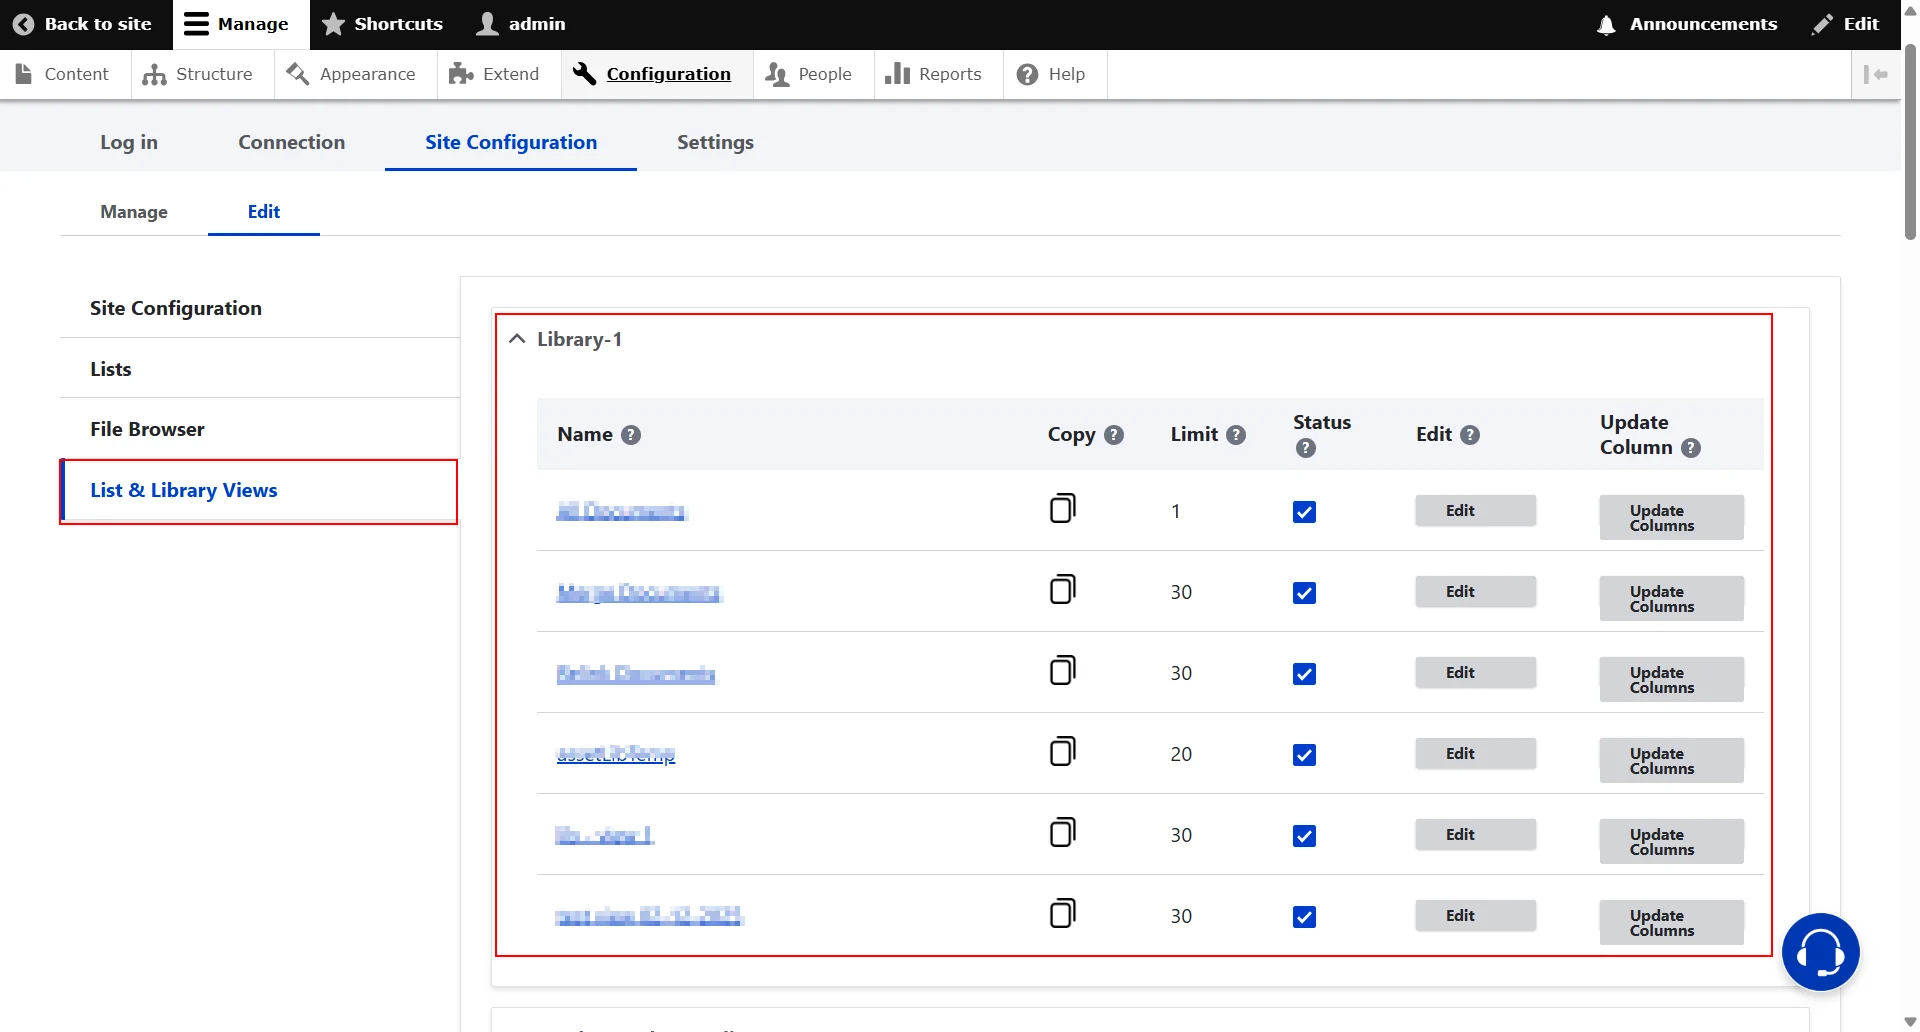Collapse the Library-1 section

coord(516,338)
